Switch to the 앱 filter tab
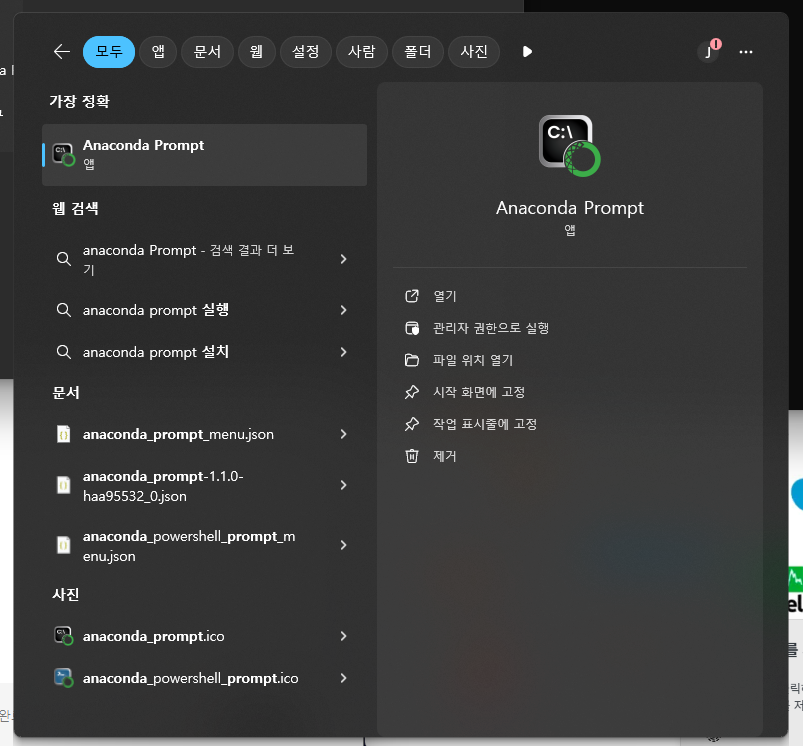Image resolution: width=803 pixels, height=746 pixels. click(158, 52)
